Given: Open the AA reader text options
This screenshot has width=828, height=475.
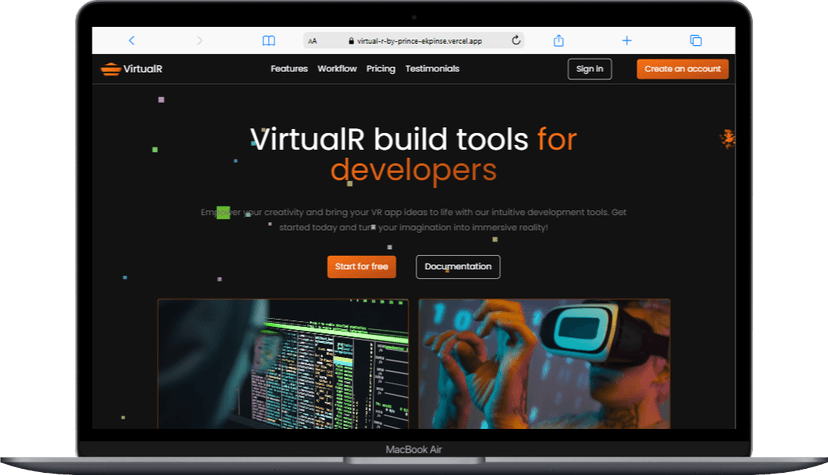Looking at the screenshot, I should pyautogui.click(x=313, y=41).
